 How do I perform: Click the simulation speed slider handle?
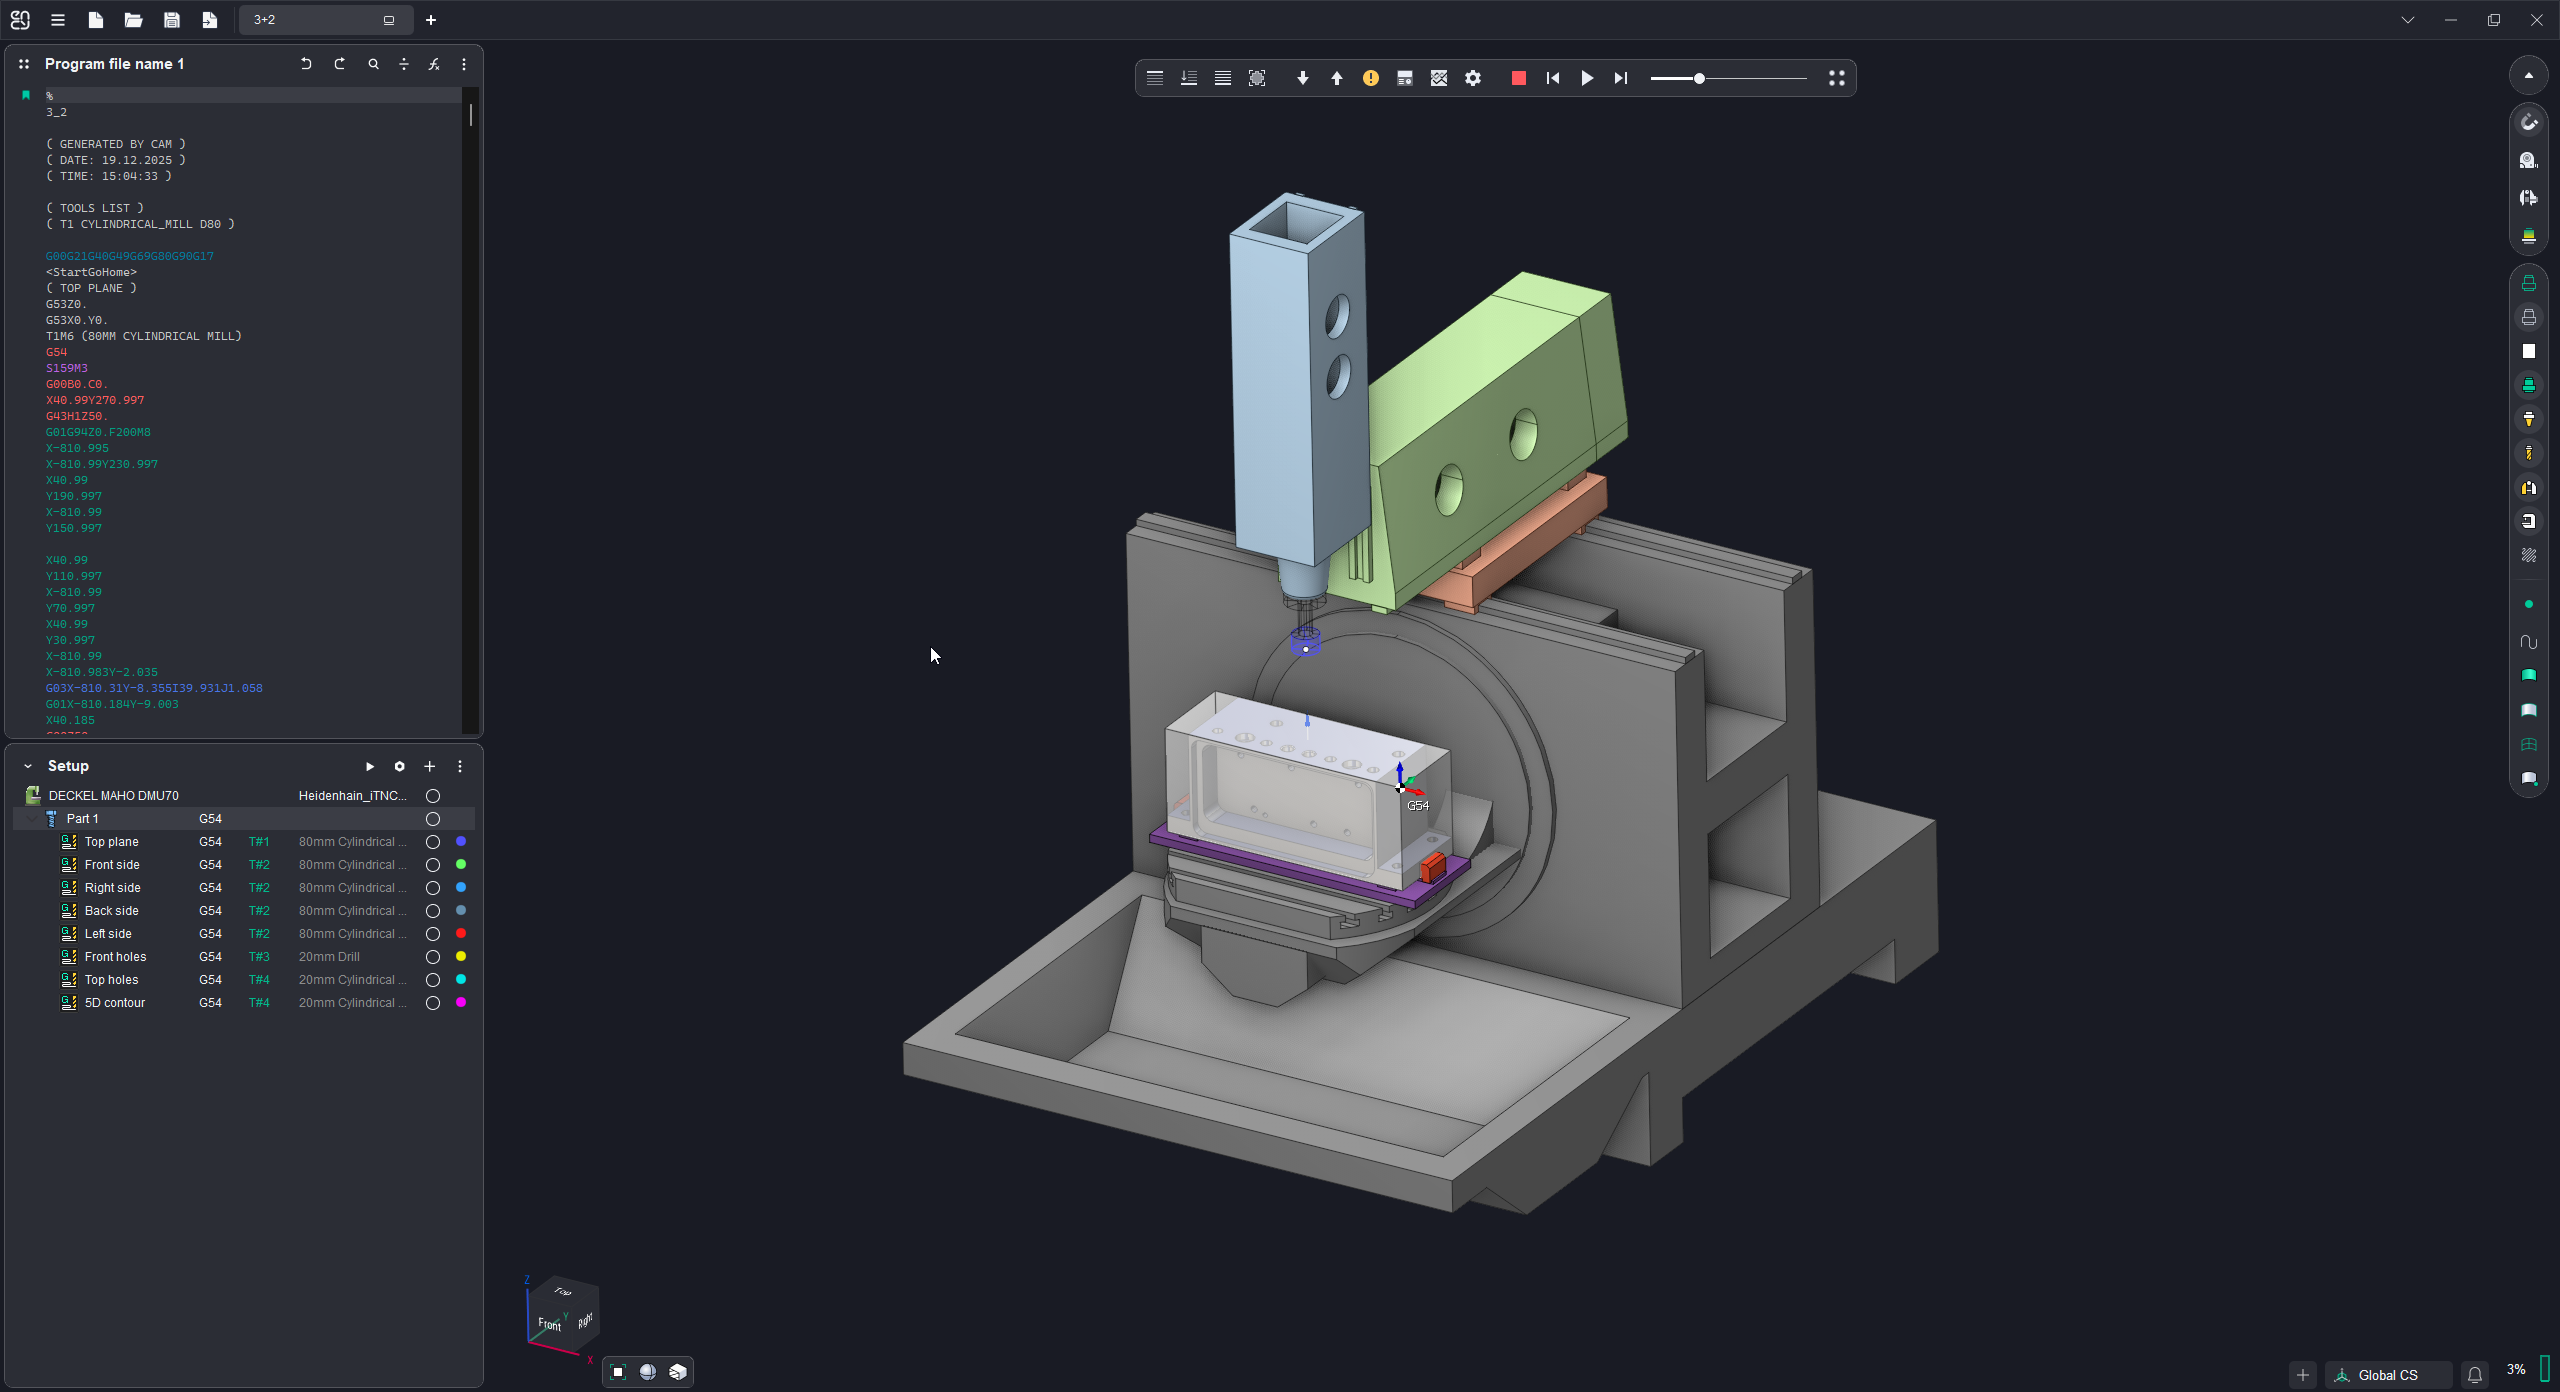[x=1698, y=78]
